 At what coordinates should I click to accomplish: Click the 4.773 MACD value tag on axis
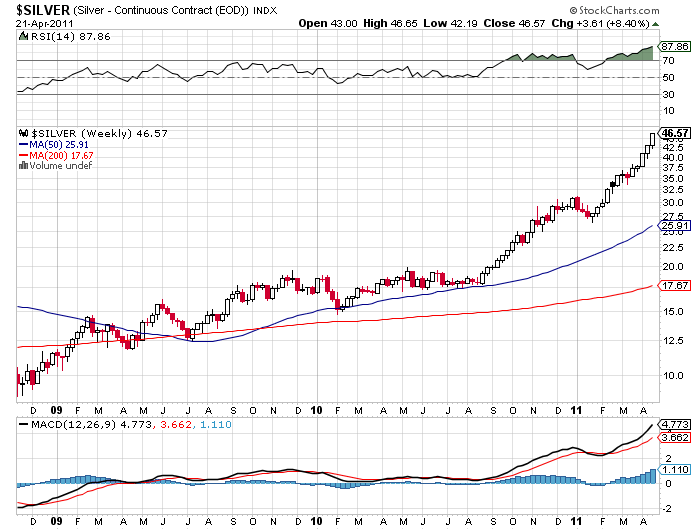point(675,425)
